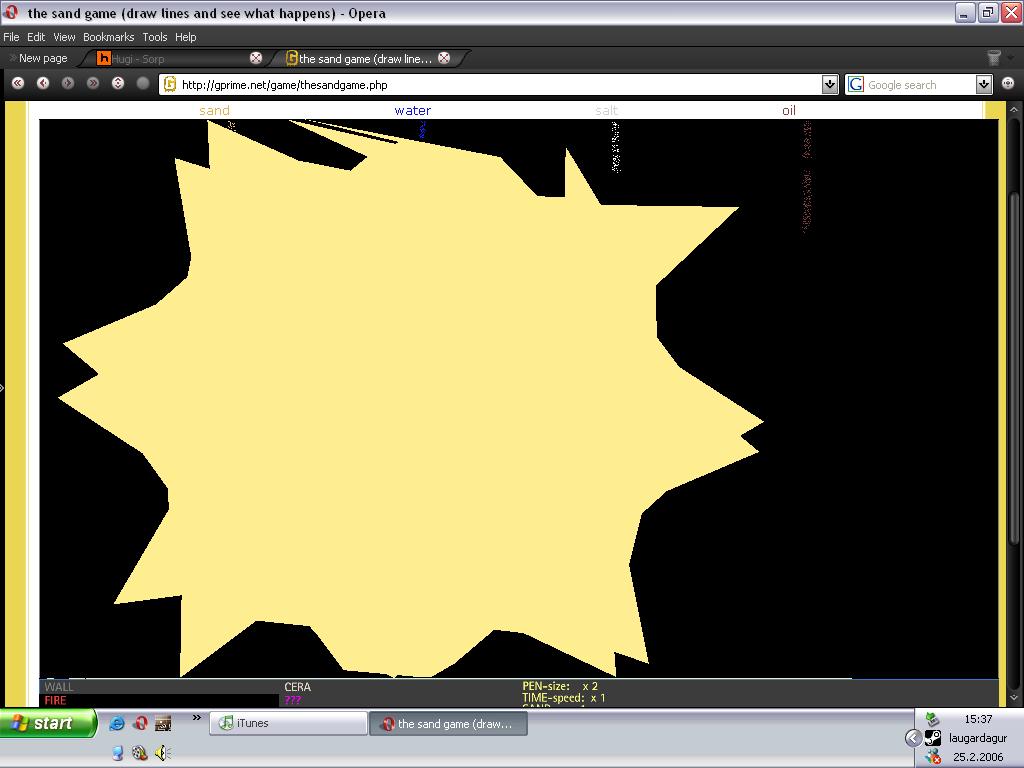Viewport: 1024px width, 768px height.
Task: Click the site favicon in address bar
Action: [x=170, y=84]
